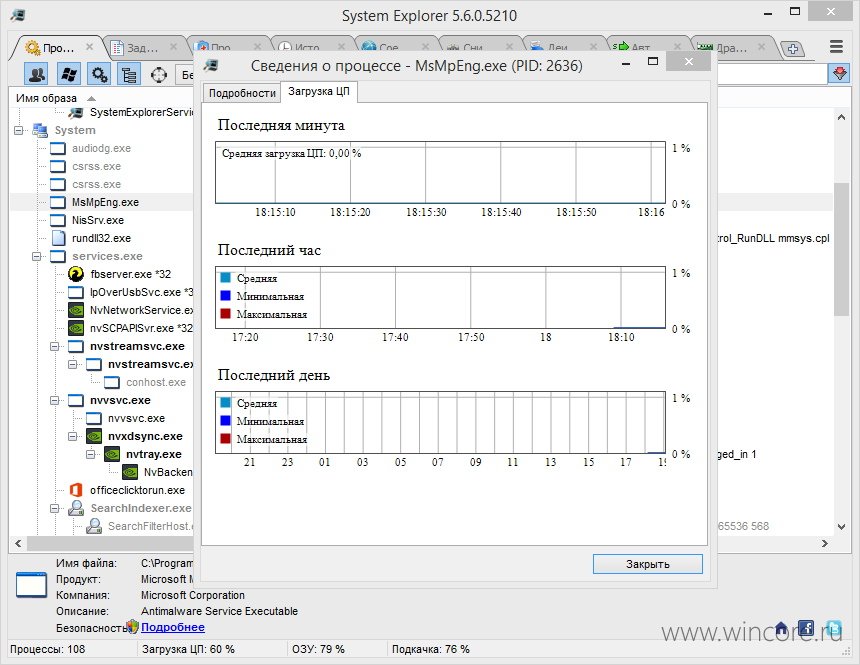This screenshot has height=665, width=860.
Task: Collapse the nvvsvc.exe parent node
Action: point(55,401)
